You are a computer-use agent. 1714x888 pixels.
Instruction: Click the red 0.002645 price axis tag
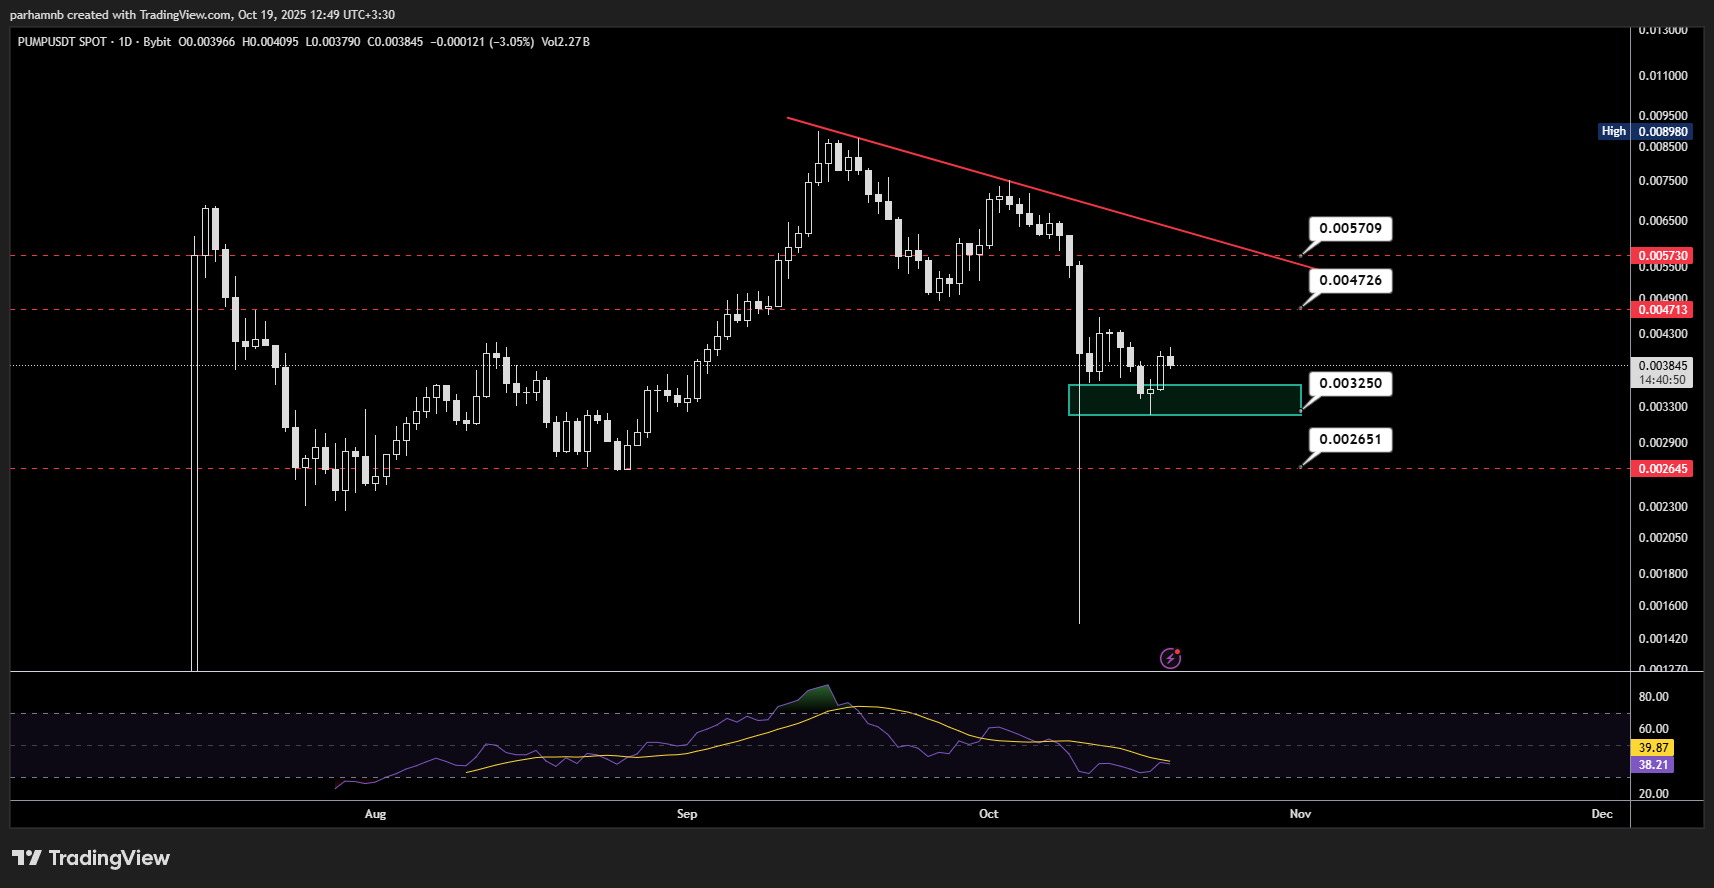tap(1662, 469)
